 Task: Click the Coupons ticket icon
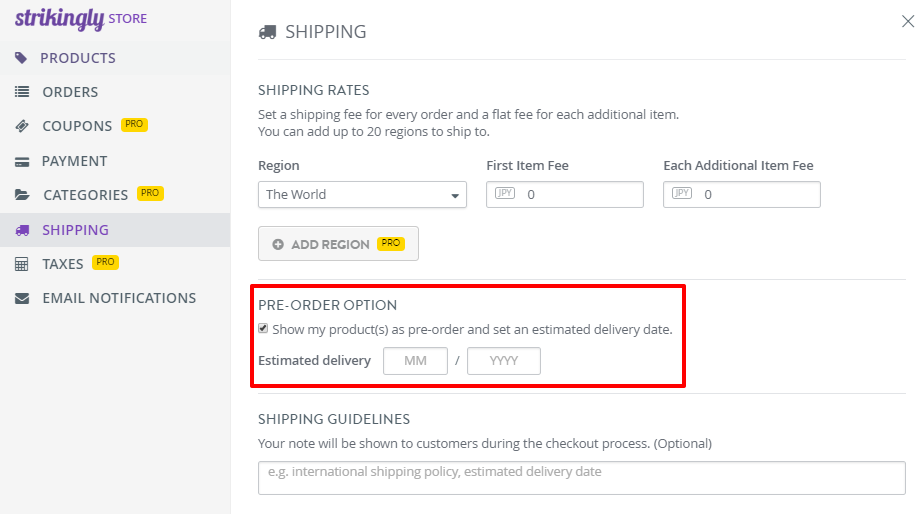(22, 126)
